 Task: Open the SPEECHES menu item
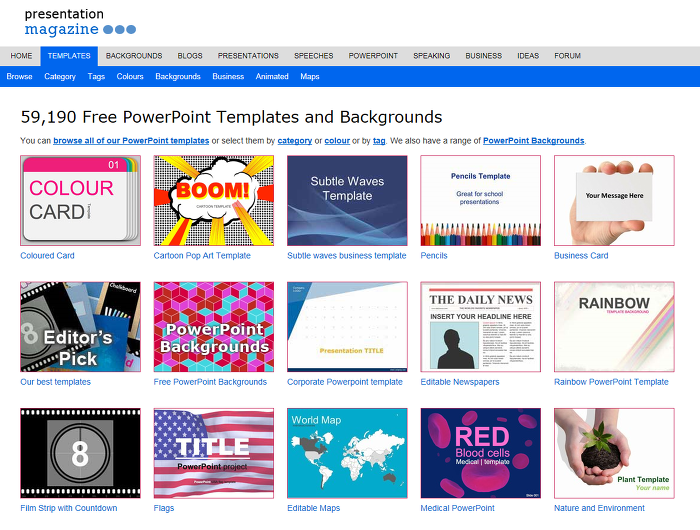coord(314,56)
